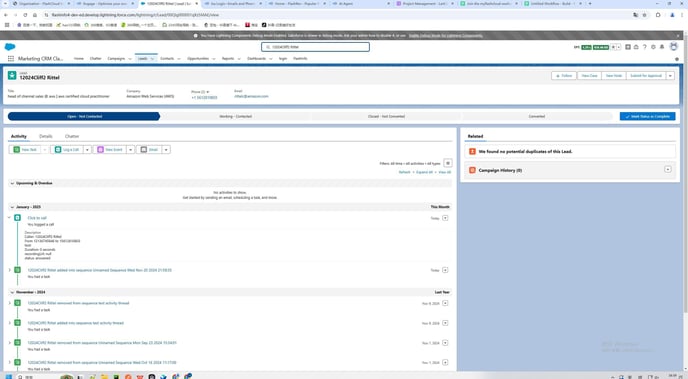Viewport: 688px width, 379px height.
Task: Click the New Case button
Action: 589,75
